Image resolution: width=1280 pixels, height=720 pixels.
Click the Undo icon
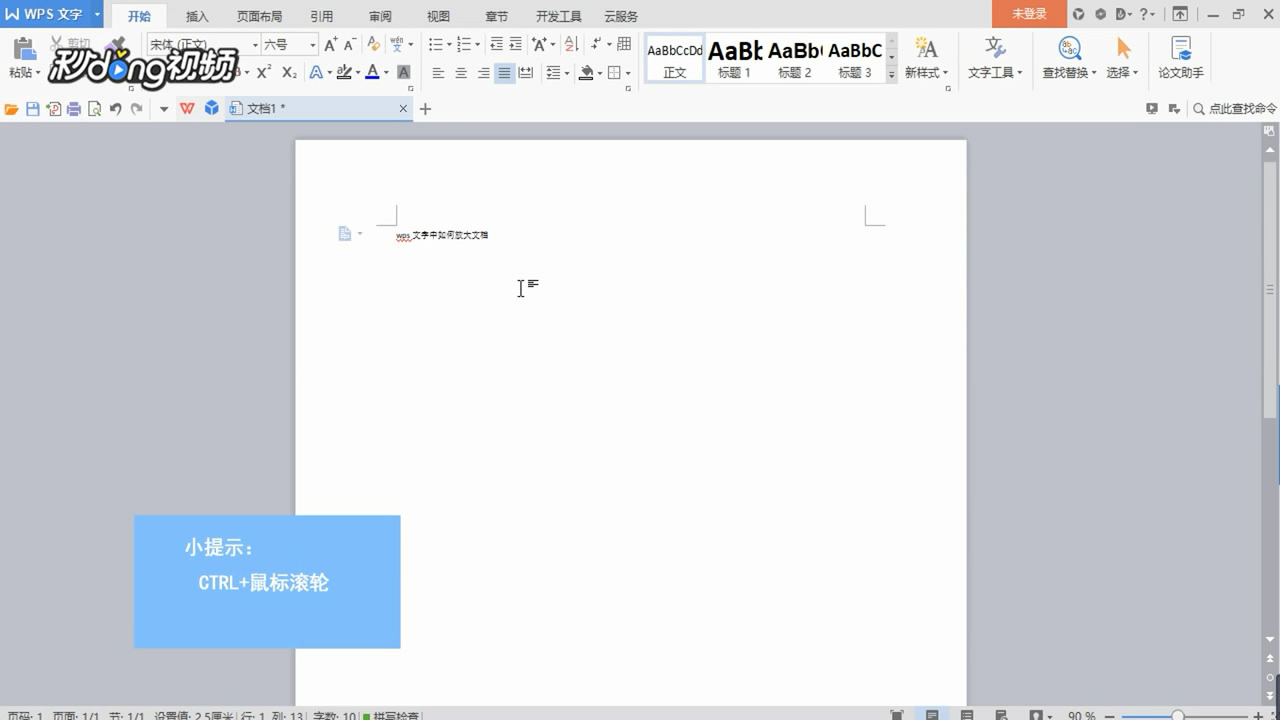[x=116, y=107]
